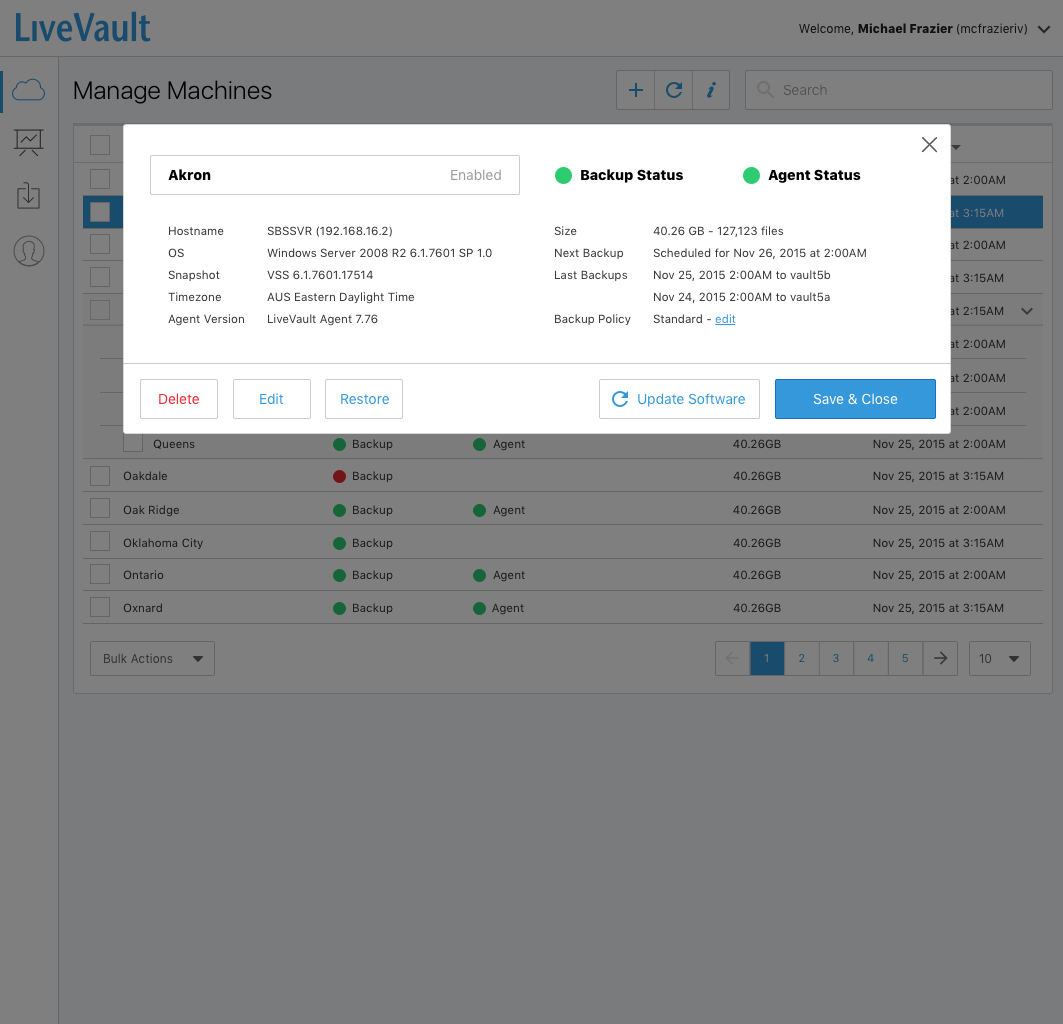Click the red backup dot for Oakdale
The width and height of the screenshot is (1063, 1024).
point(340,476)
